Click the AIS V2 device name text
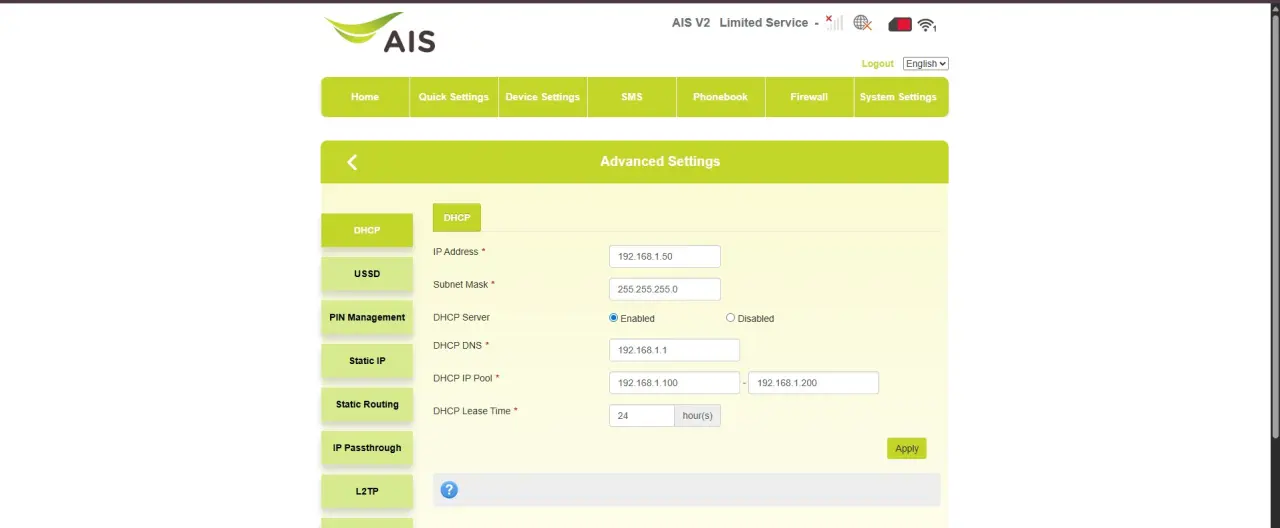The image size is (1280, 528). [691, 22]
